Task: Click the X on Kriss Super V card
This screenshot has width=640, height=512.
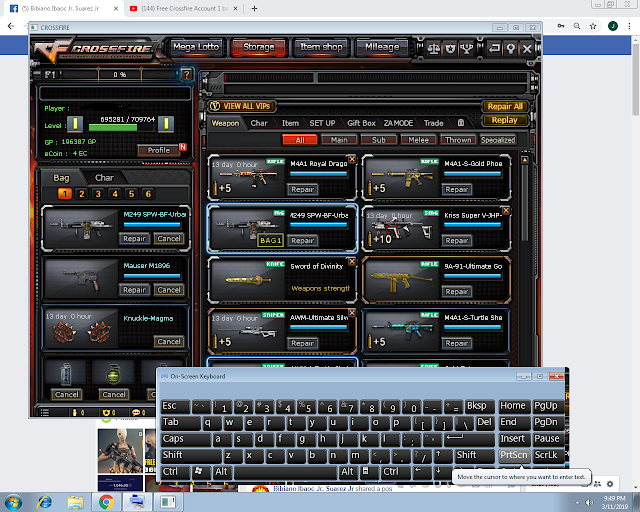Action: pyautogui.click(x=506, y=210)
